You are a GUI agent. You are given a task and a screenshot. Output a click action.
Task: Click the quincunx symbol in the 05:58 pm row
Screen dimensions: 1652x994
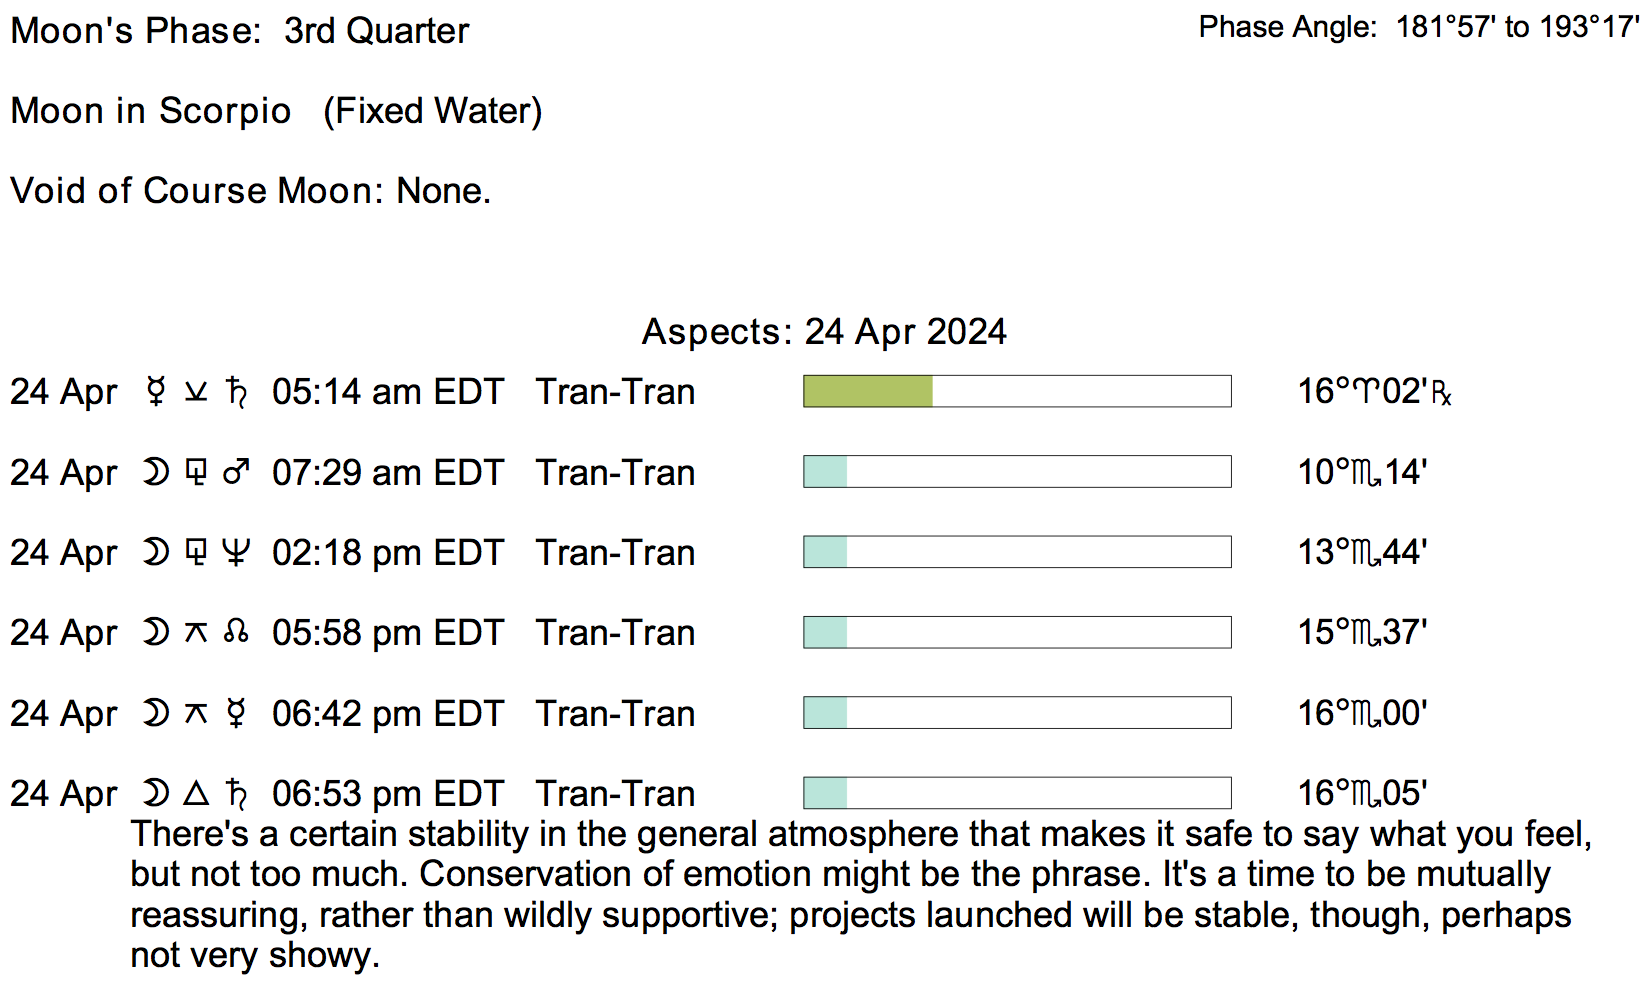pyautogui.click(x=196, y=632)
